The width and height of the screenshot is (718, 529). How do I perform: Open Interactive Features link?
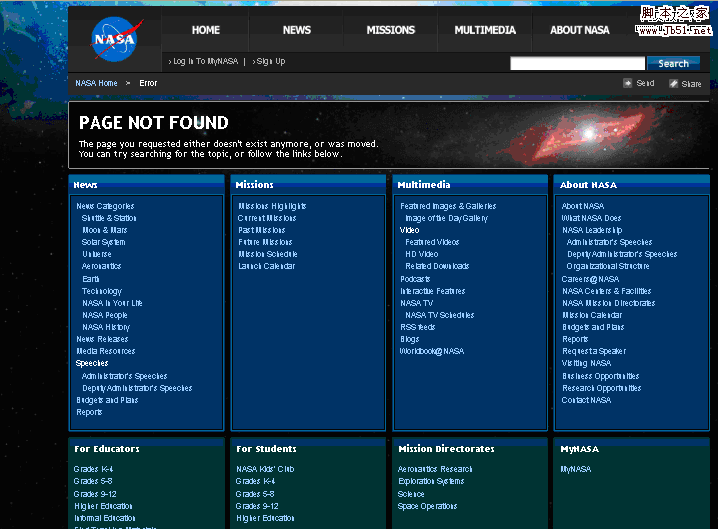pyautogui.click(x=433, y=291)
